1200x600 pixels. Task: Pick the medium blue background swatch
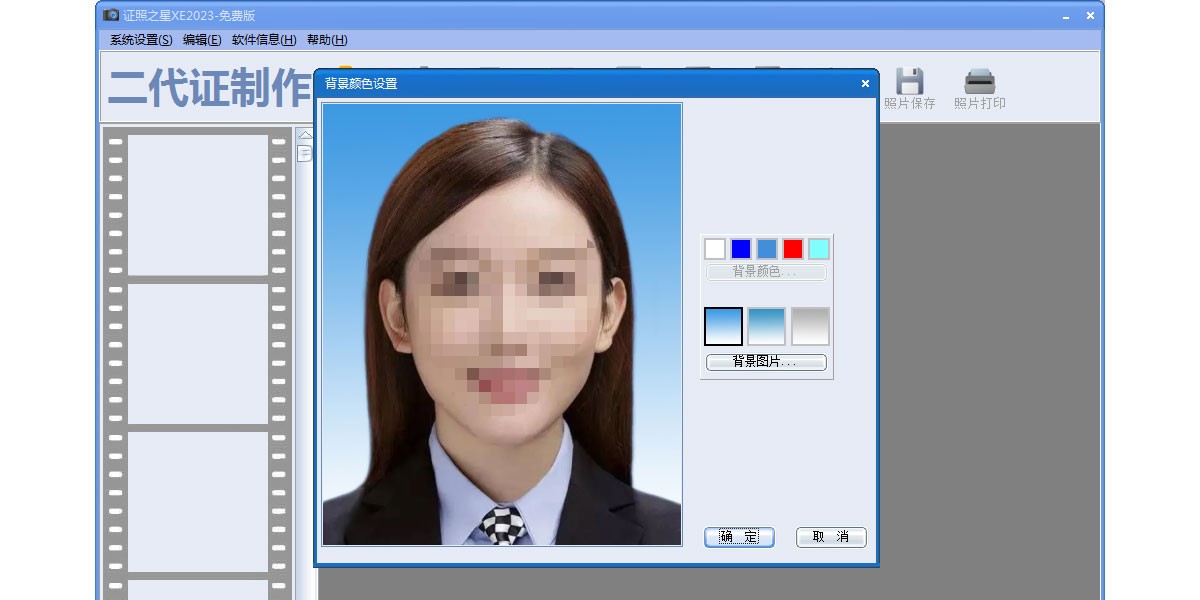pyautogui.click(x=767, y=249)
